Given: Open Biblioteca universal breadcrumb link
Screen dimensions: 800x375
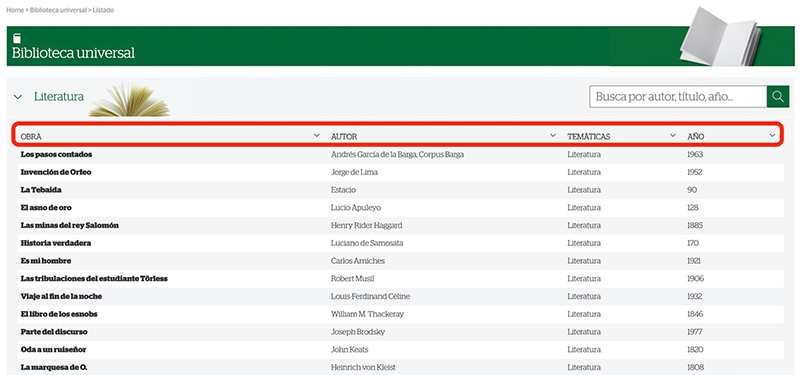Looking at the screenshot, I should click(58, 10).
